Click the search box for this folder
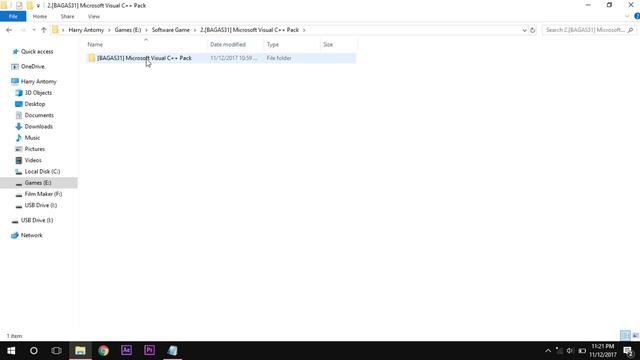This screenshot has height=360, width=640. pos(588,30)
